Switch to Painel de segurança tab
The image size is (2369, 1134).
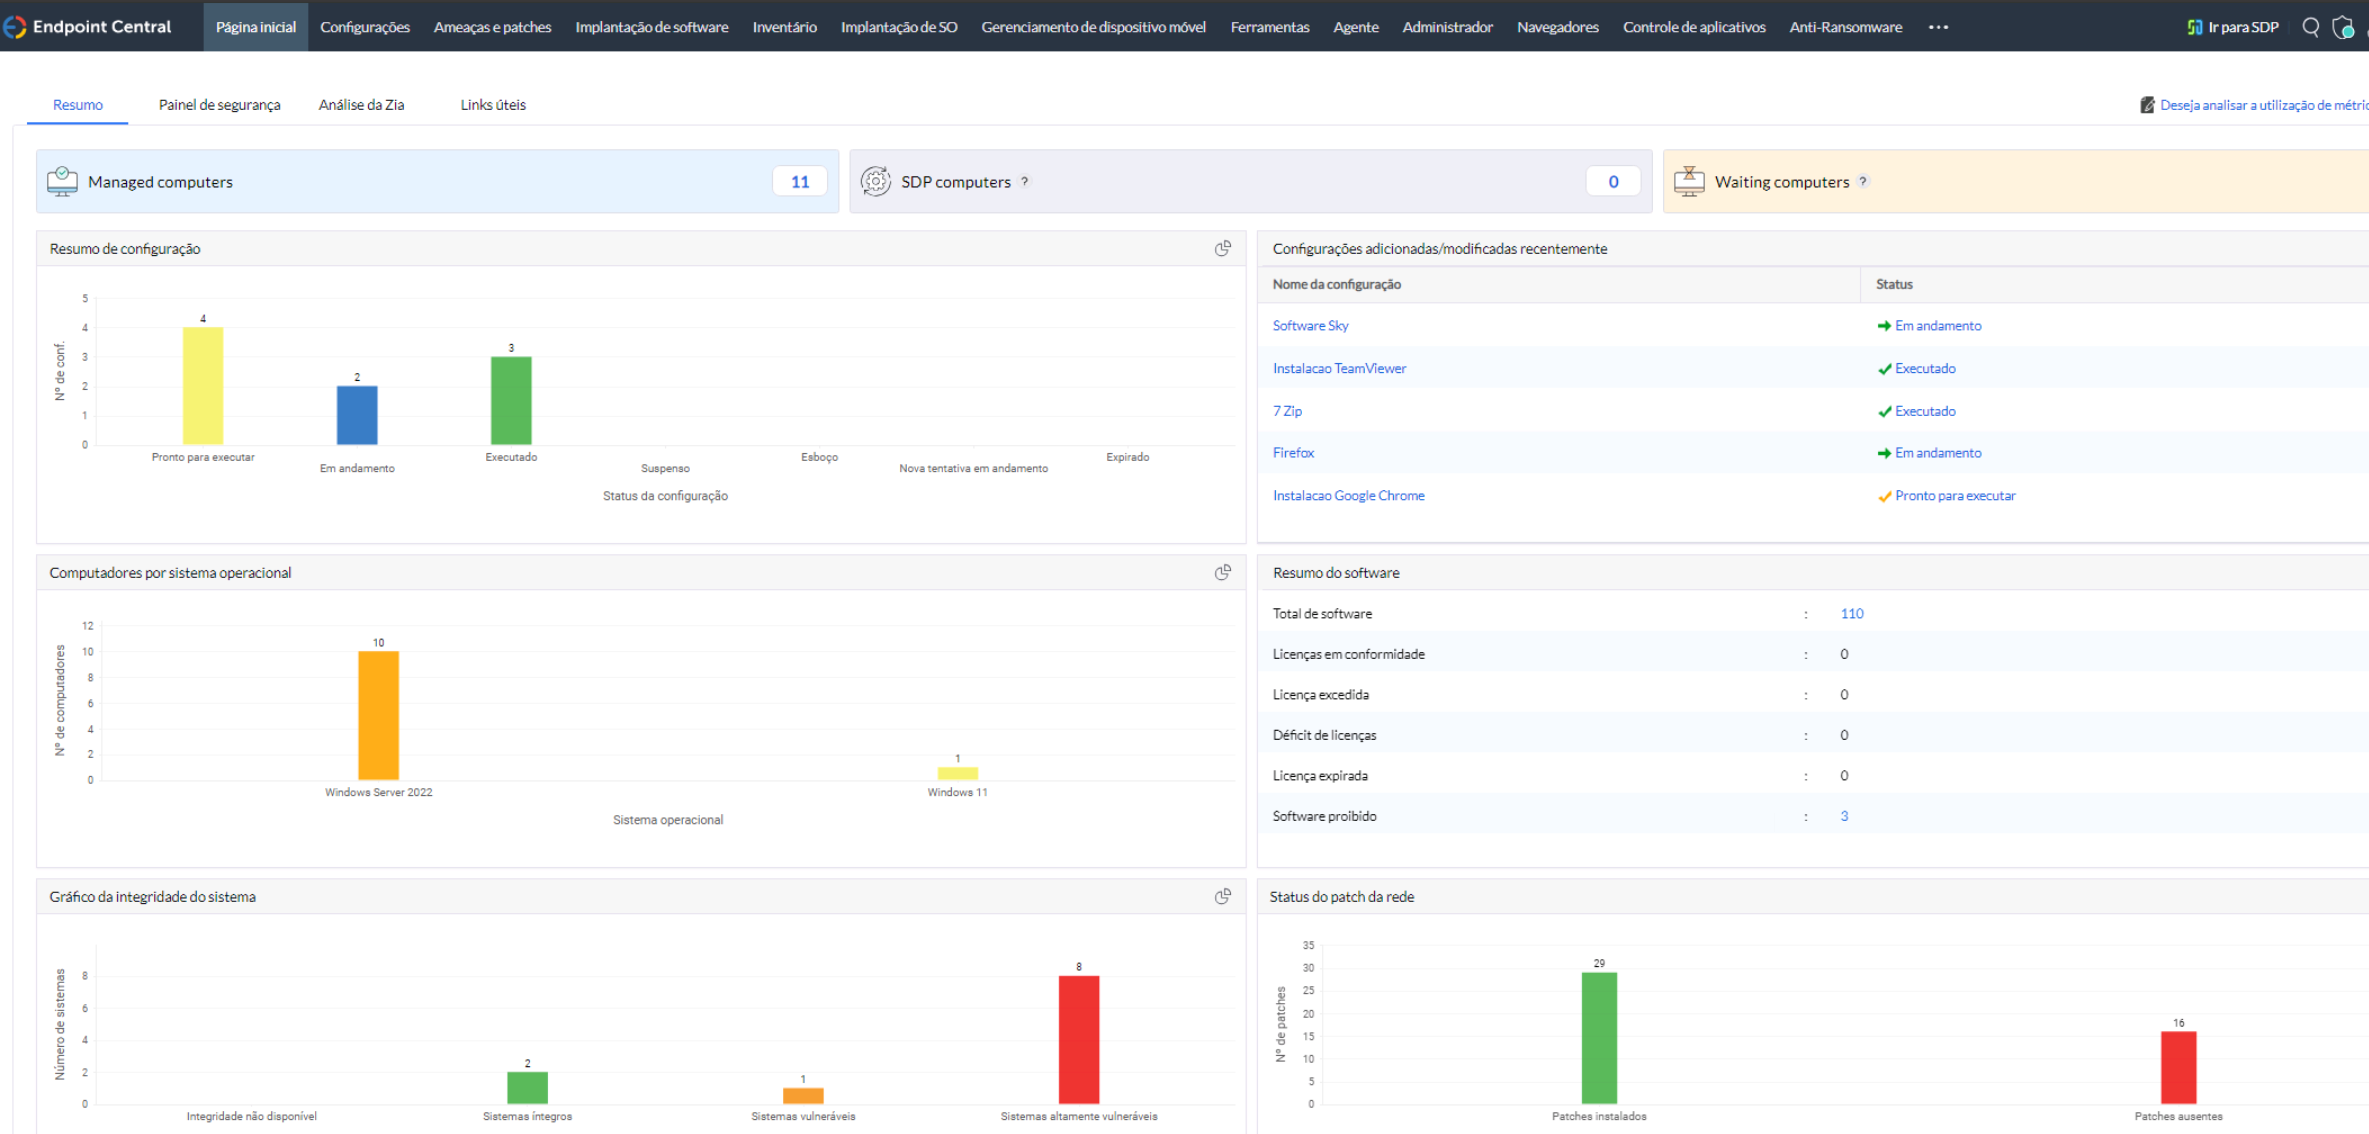[219, 105]
